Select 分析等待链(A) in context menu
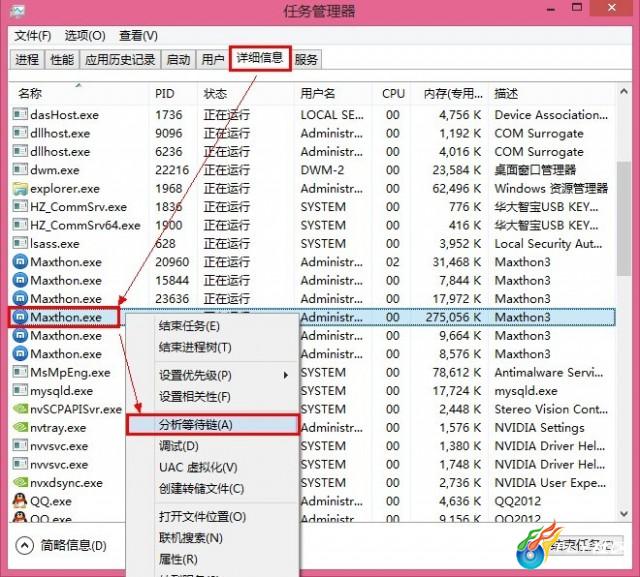 (x=213, y=425)
